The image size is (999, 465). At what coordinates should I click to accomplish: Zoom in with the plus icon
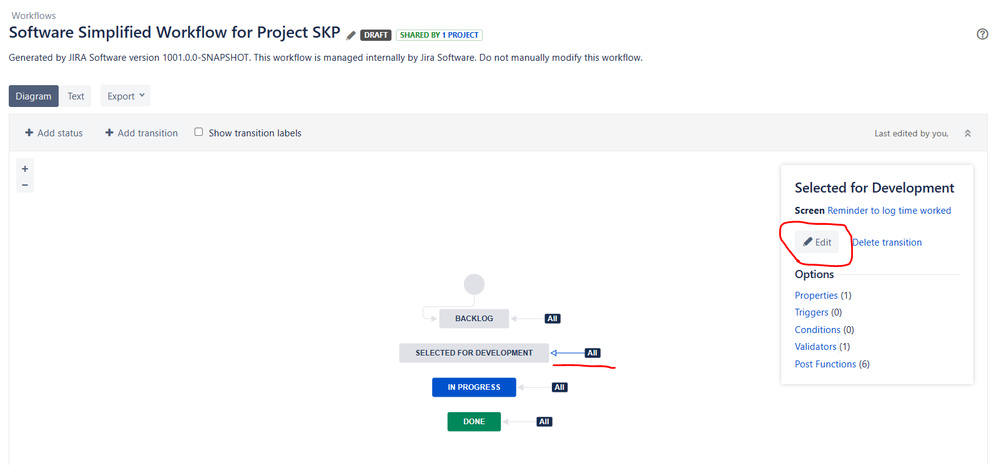[x=25, y=169]
